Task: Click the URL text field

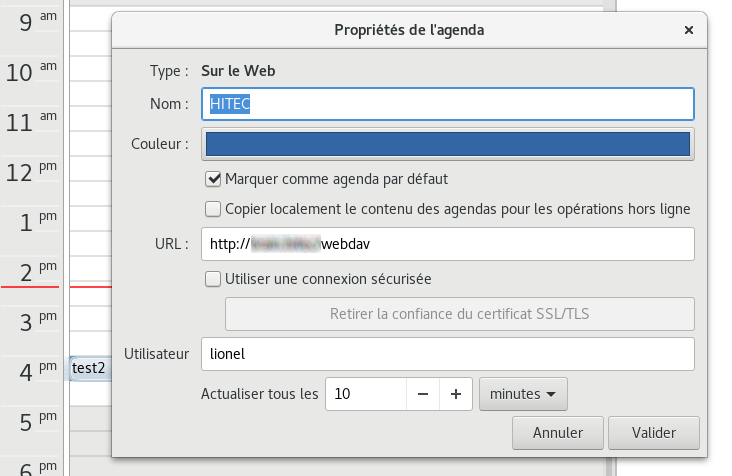Action: point(447,244)
